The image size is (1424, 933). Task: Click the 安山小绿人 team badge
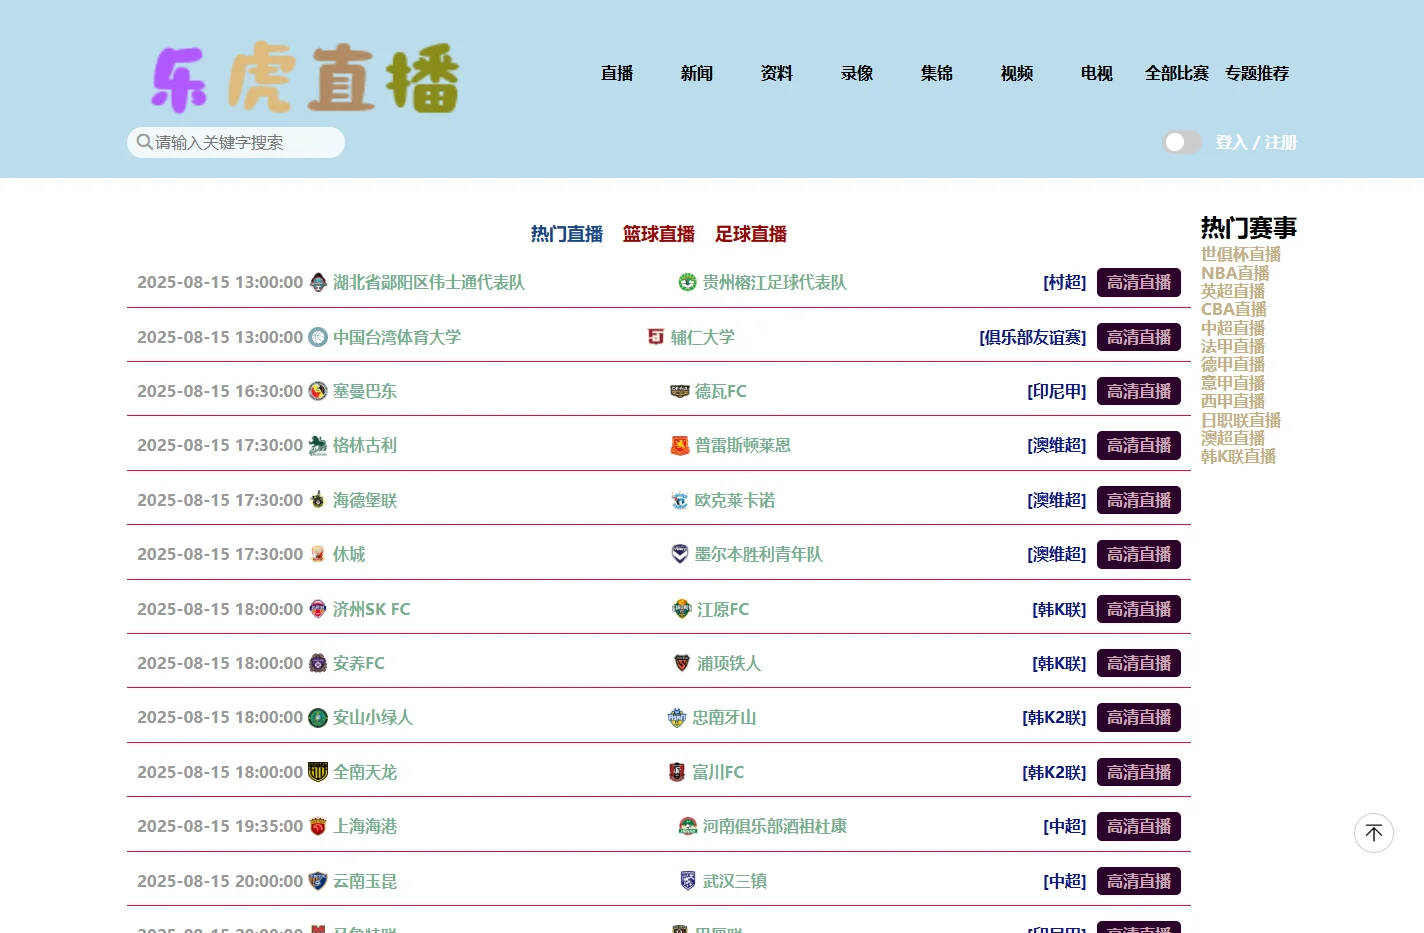[318, 717]
